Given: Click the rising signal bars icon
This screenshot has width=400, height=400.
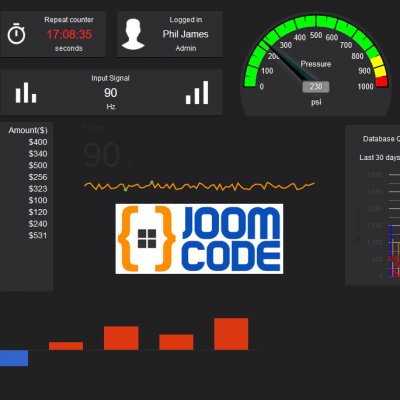Looking at the screenshot, I should pyautogui.click(x=197, y=93).
